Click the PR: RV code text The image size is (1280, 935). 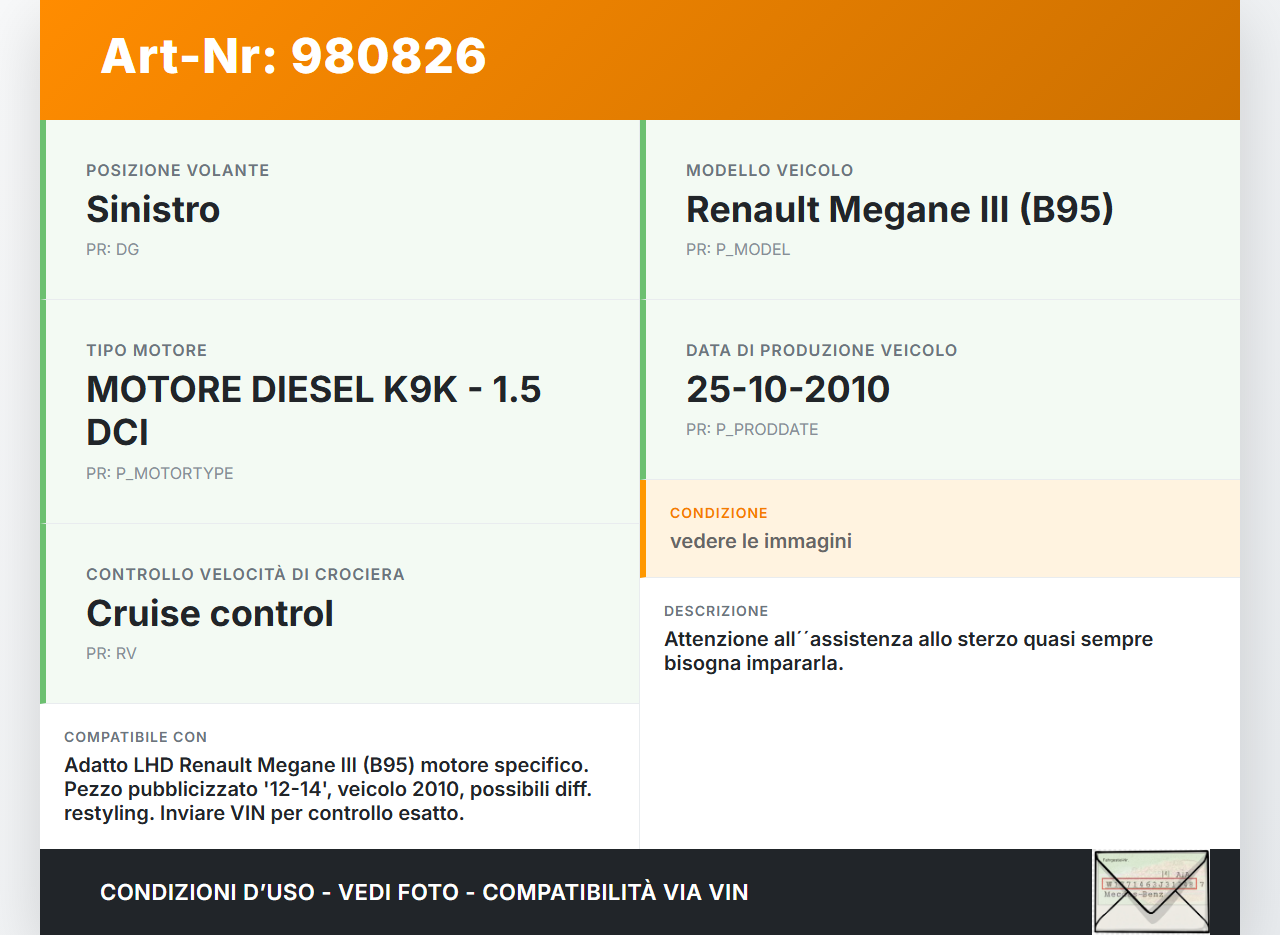coord(111,653)
